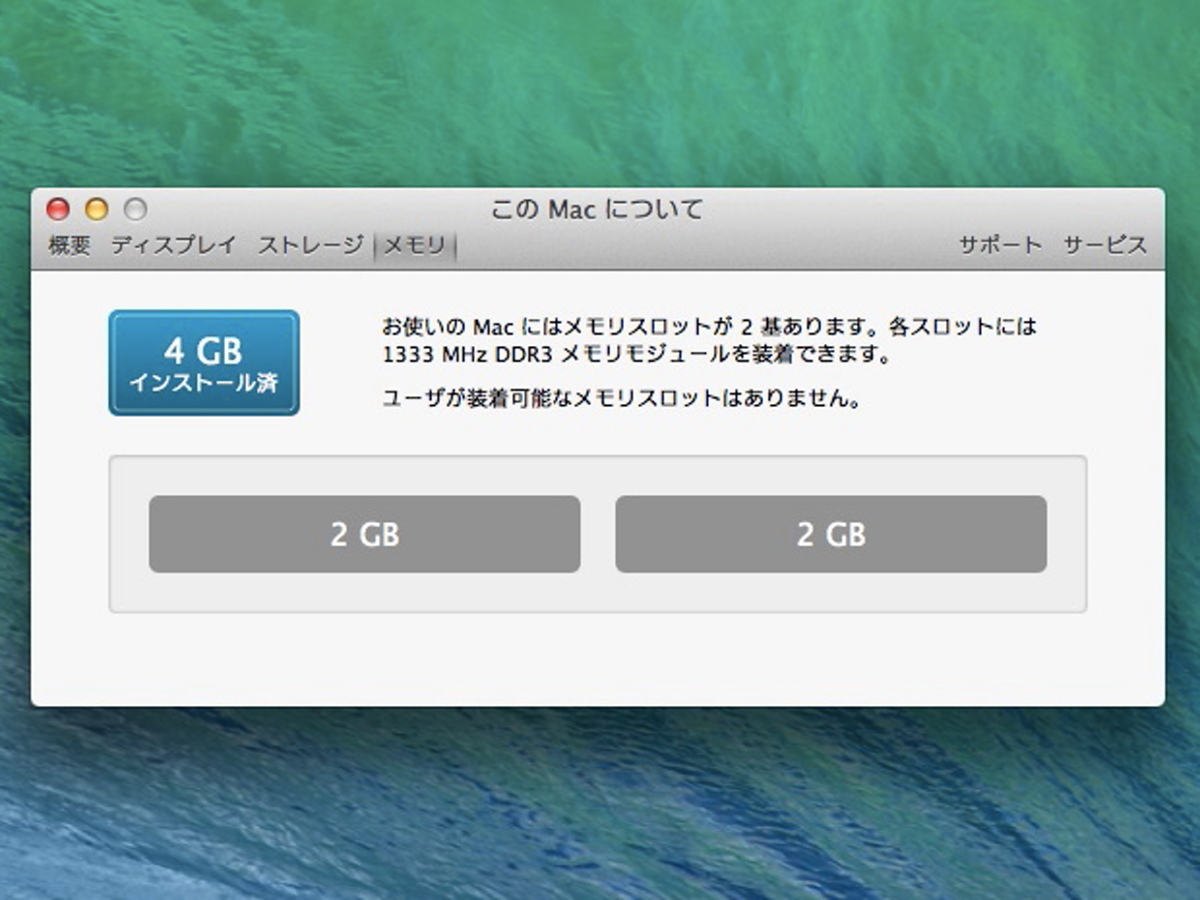Open the ディスプレイ tab
This screenshot has width=1200, height=900.
(x=173, y=245)
